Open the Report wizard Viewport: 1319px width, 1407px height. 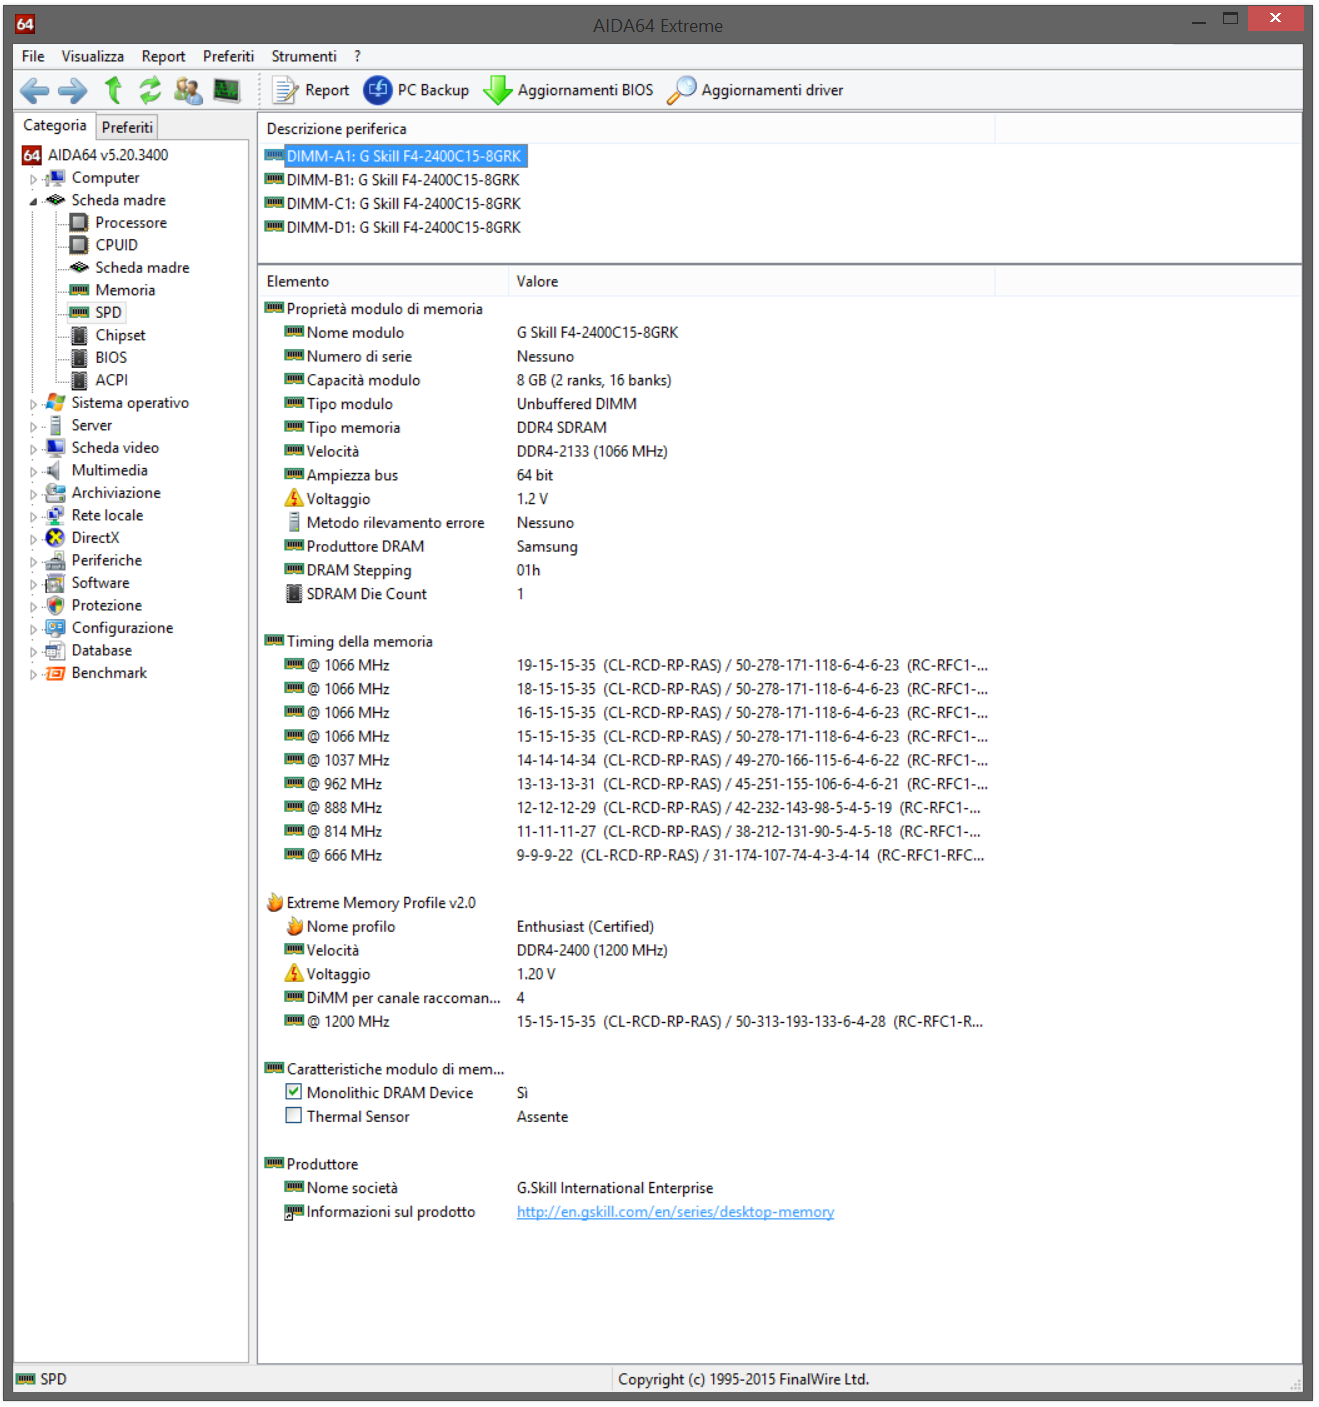(x=311, y=90)
